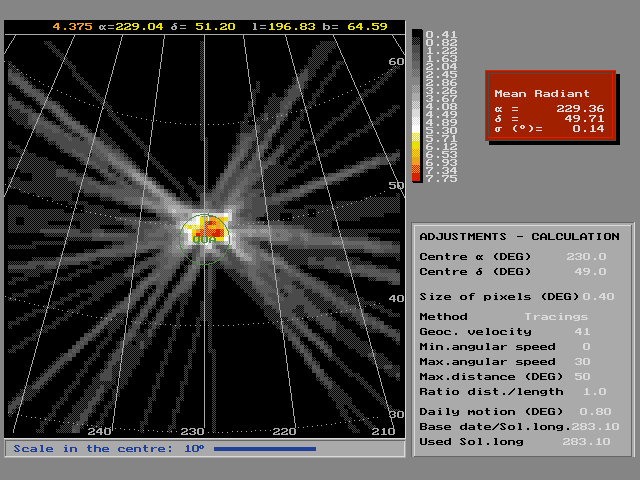Click the 4.375 density value in header
The height and width of the screenshot is (480, 640).
[x=72, y=27]
